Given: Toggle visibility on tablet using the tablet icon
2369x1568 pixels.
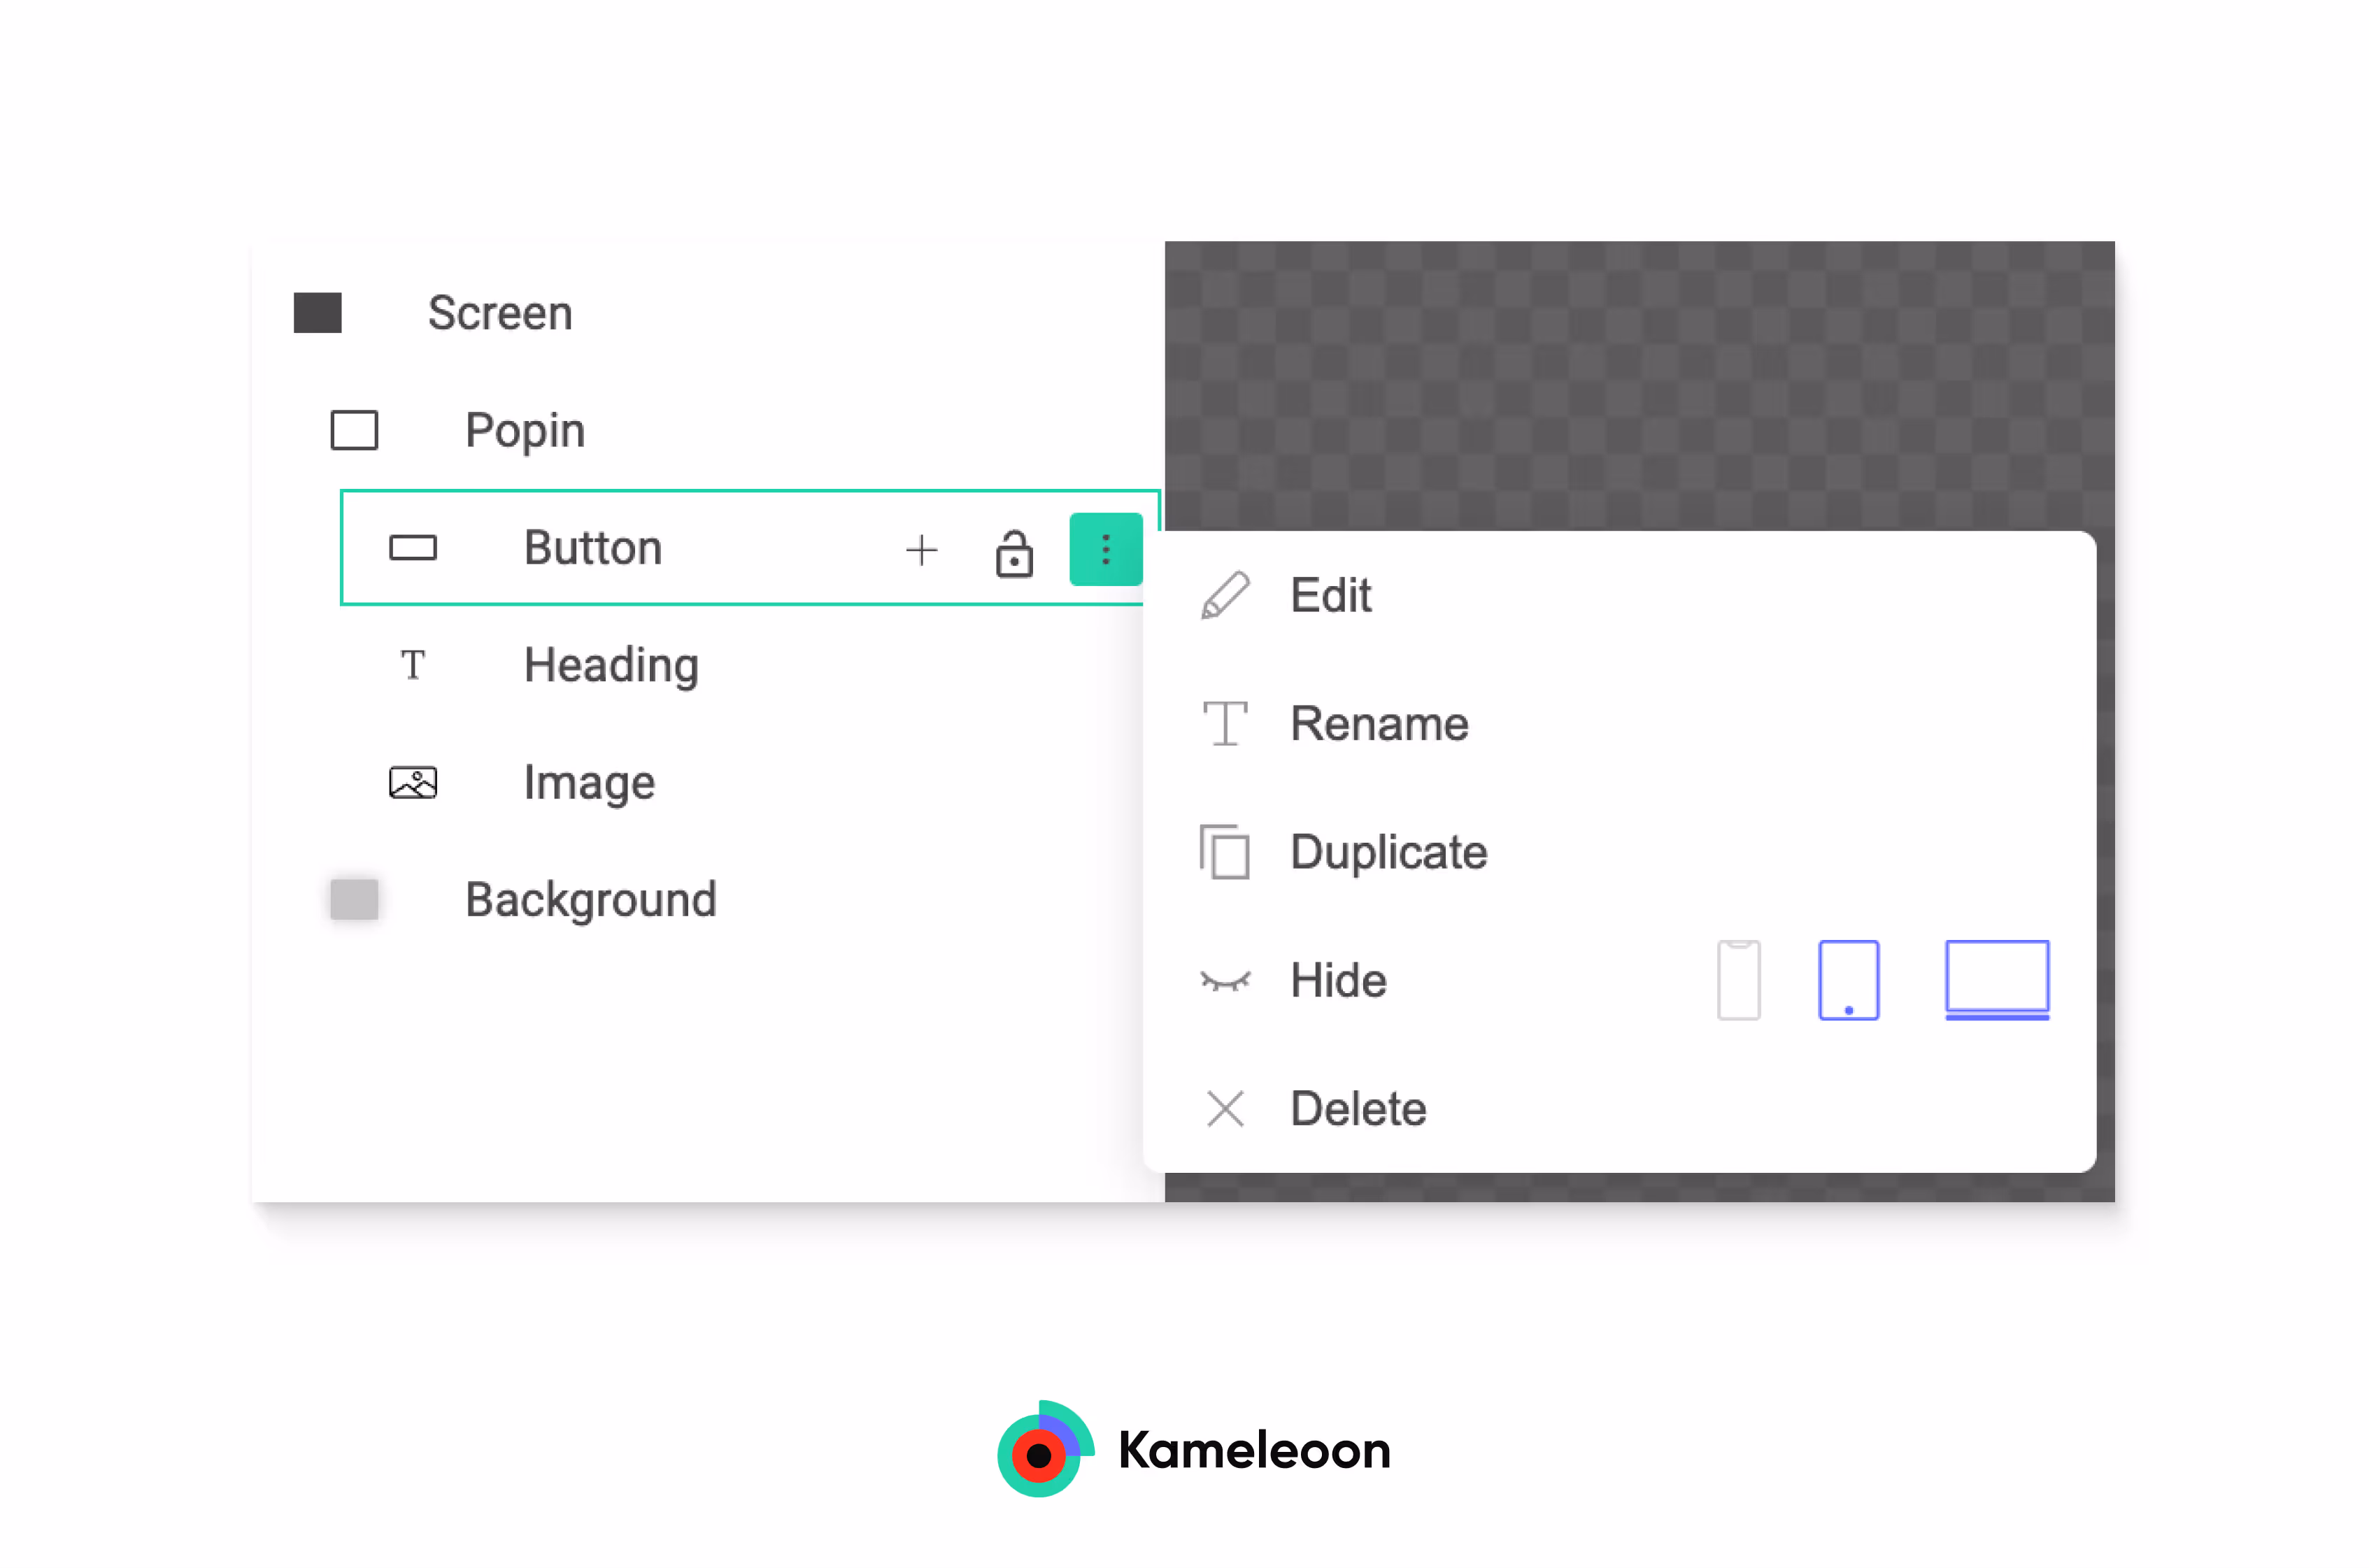Looking at the screenshot, I should 1848,980.
